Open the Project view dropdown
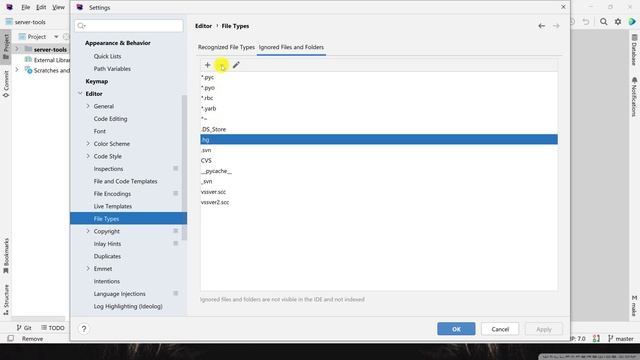 click(x=56, y=37)
